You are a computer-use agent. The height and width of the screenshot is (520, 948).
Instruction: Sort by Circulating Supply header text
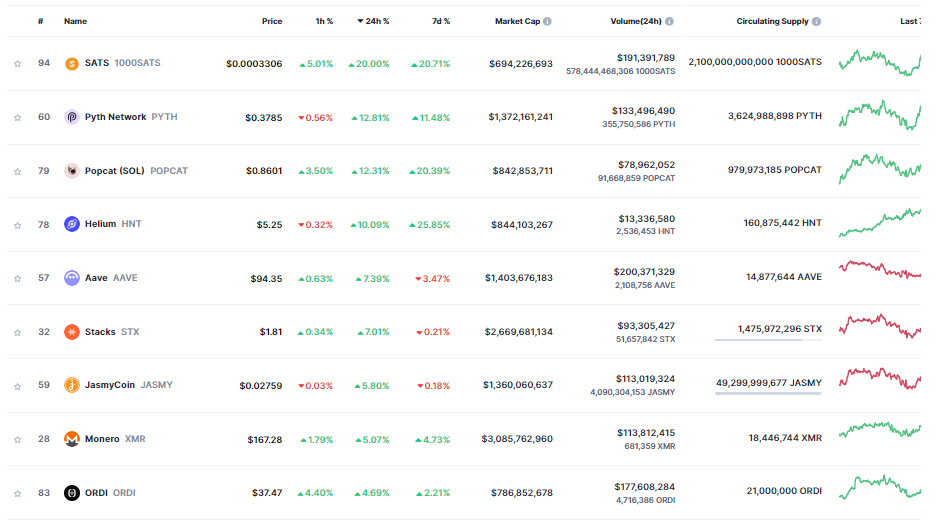click(x=772, y=21)
